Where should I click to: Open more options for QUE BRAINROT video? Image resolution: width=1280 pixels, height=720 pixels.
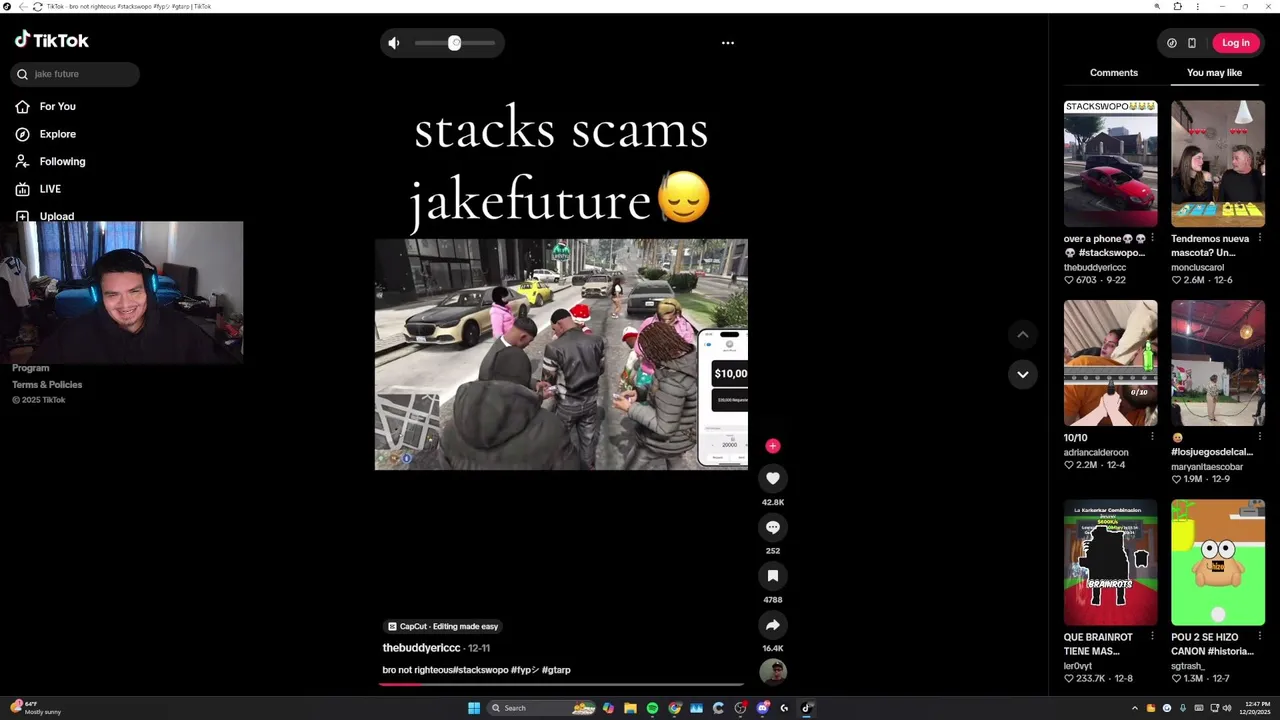pyautogui.click(x=1152, y=636)
